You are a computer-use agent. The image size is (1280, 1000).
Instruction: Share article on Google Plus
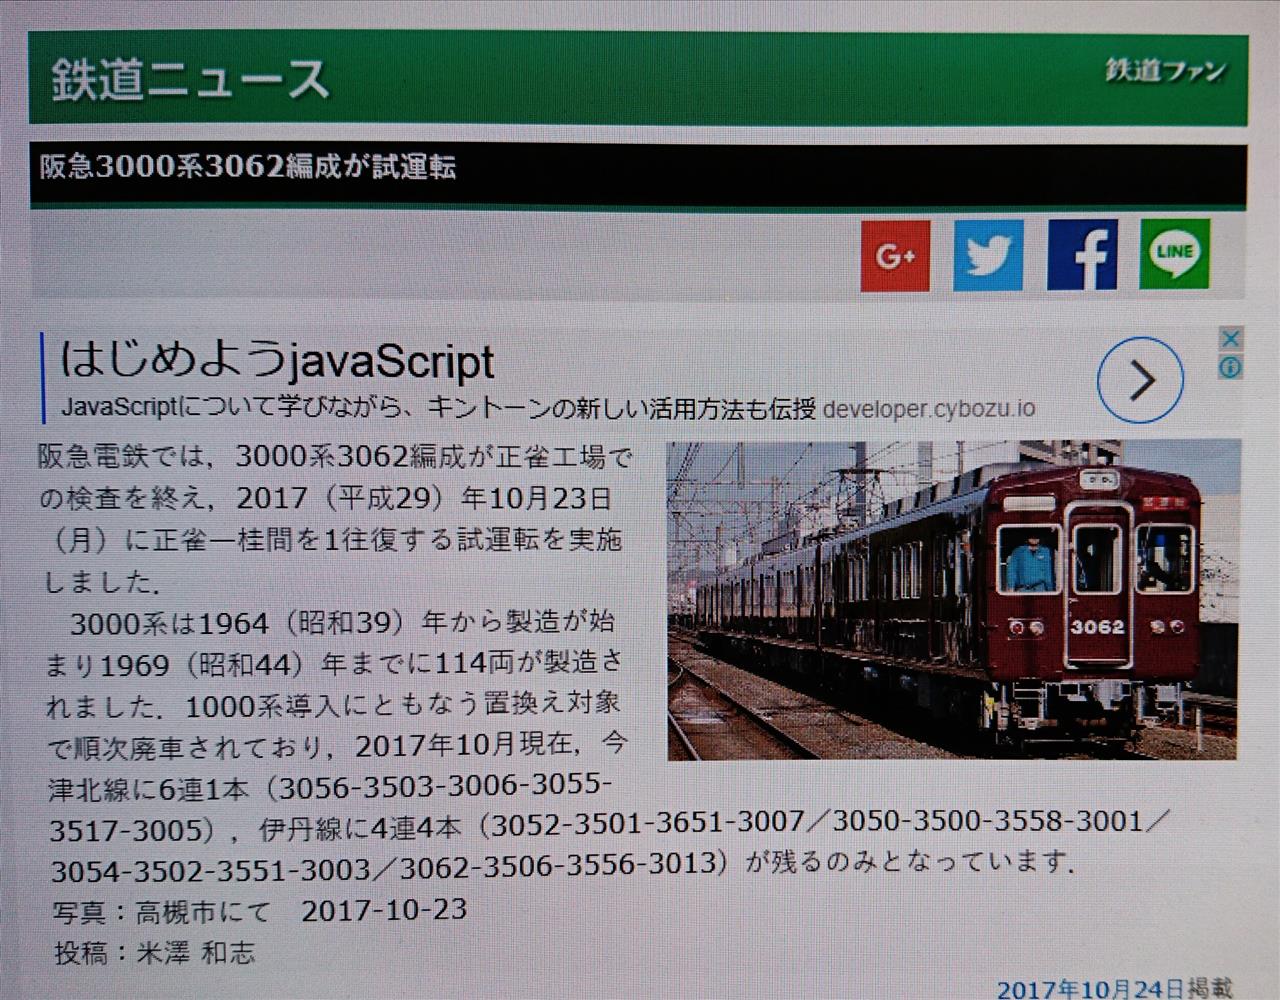(895, 256)
